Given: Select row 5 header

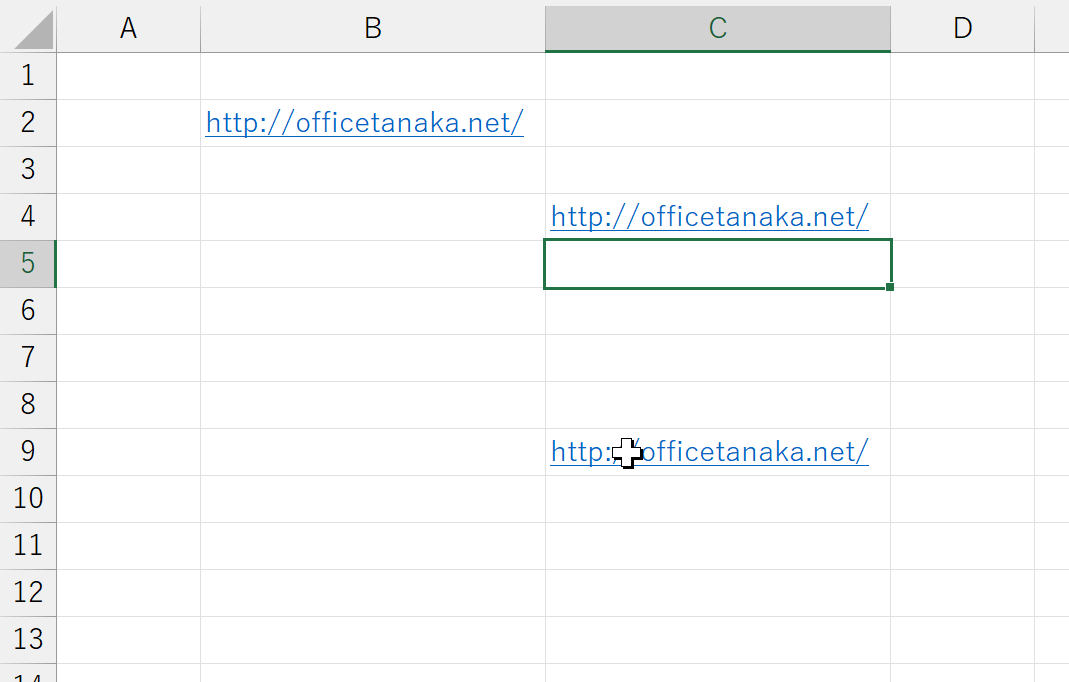Looking at the screenshot, I should (28, 264).
